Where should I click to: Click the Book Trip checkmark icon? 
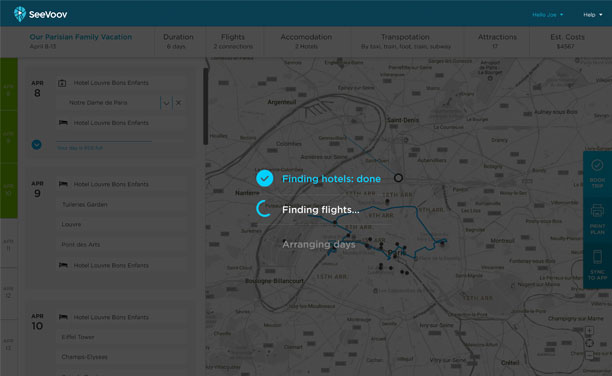click(x=597, y=165)
